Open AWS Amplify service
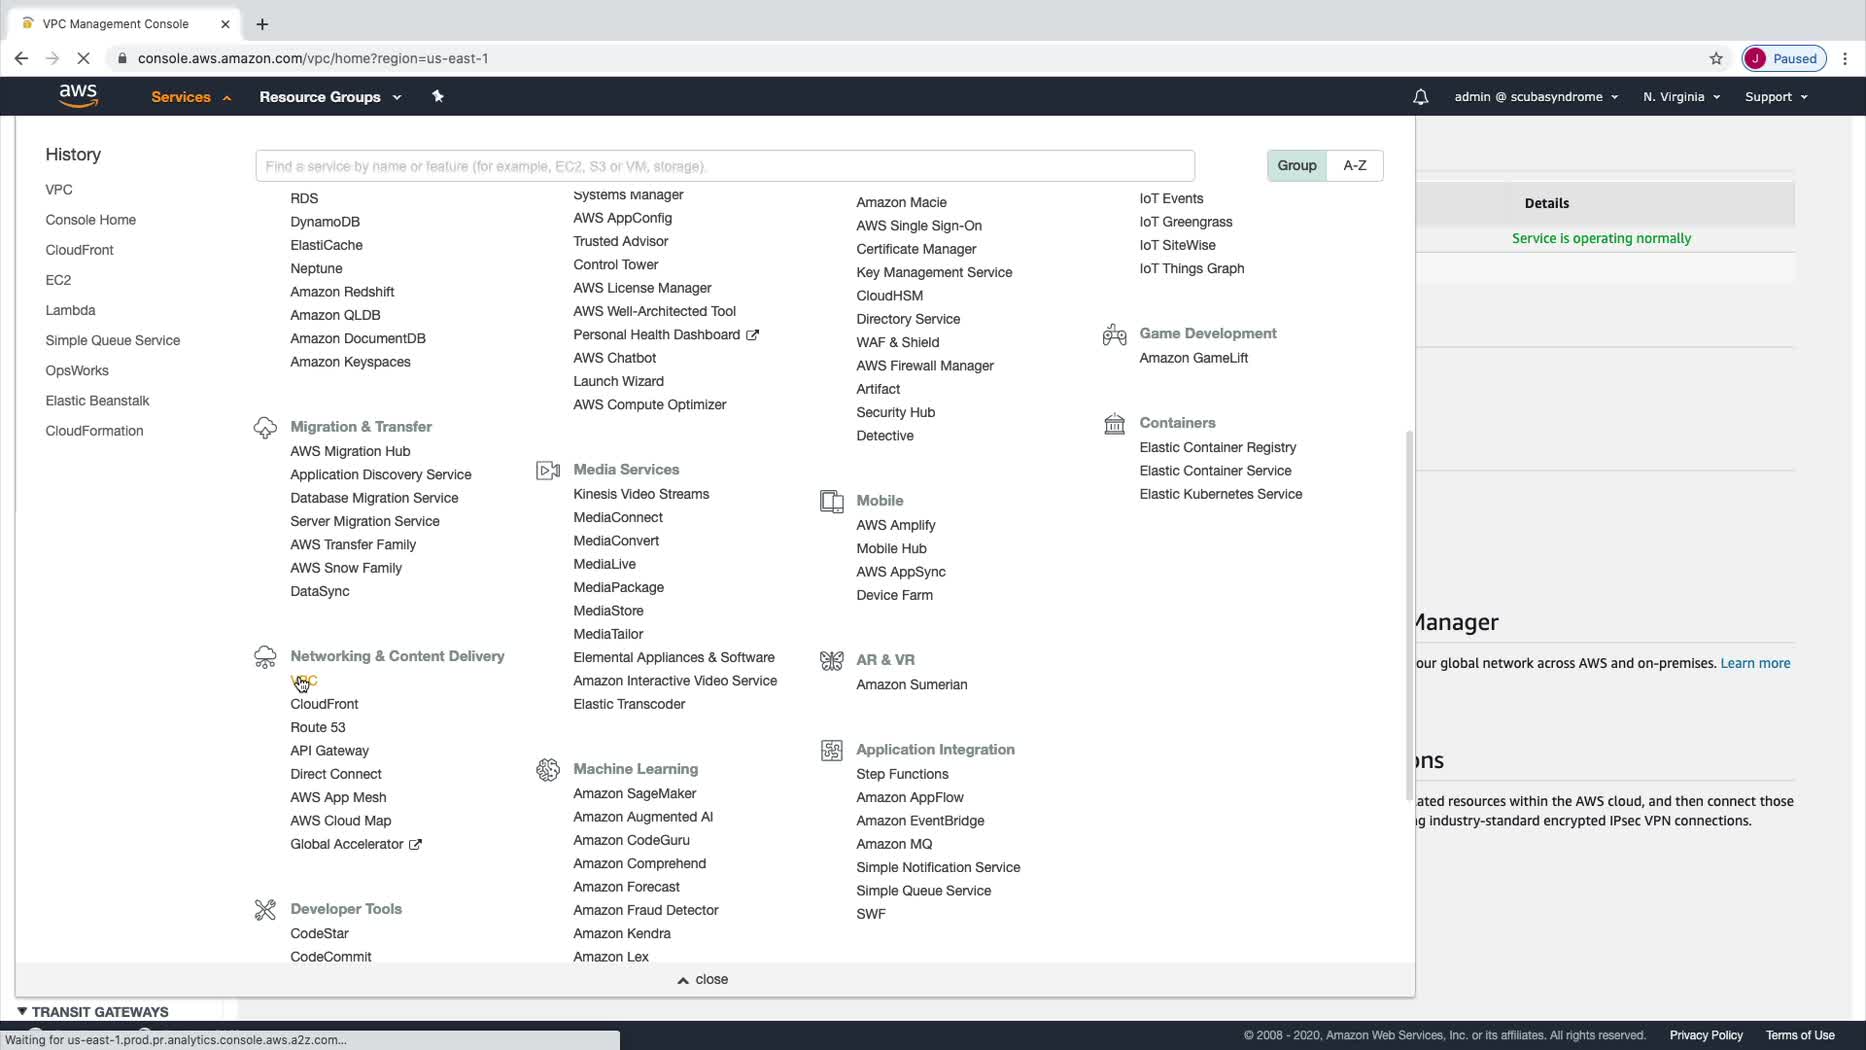The image size is (1866, 1050). coord(896,525)
